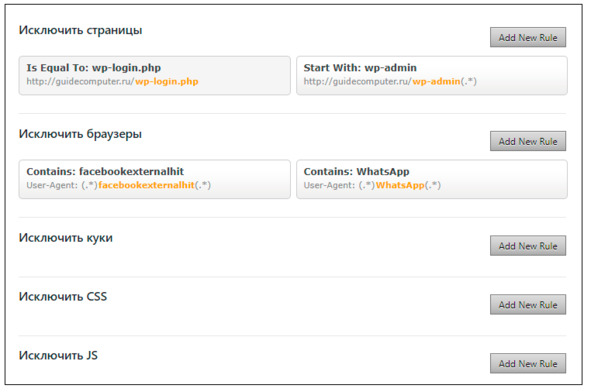591x392 pixels.
Task: Add a new rule for Исключить браузеры
Action: coord(528,141)
